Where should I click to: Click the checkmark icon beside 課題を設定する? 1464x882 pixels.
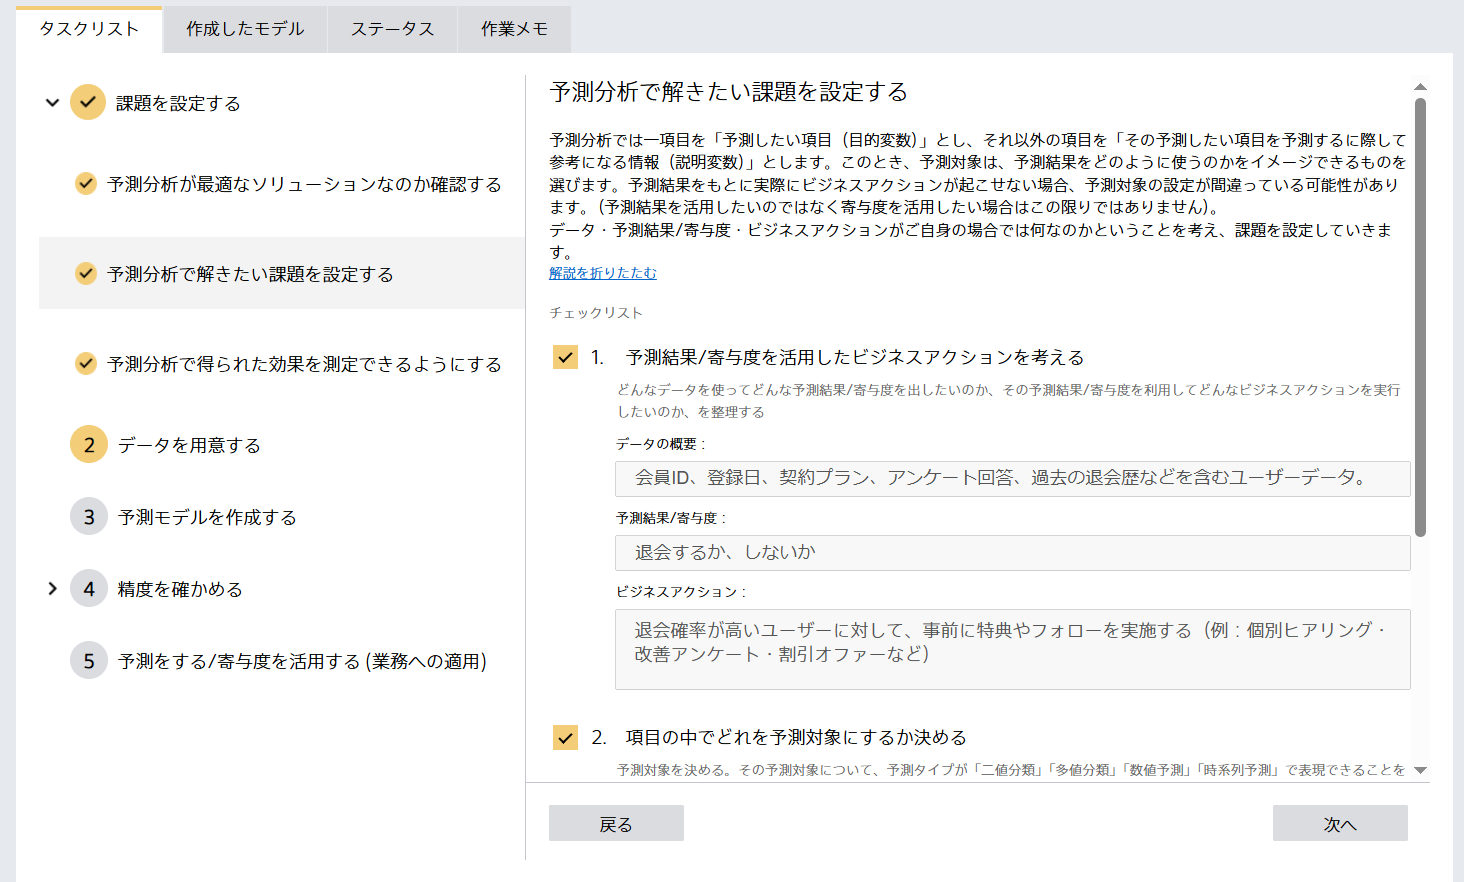[x=88, y=102]
